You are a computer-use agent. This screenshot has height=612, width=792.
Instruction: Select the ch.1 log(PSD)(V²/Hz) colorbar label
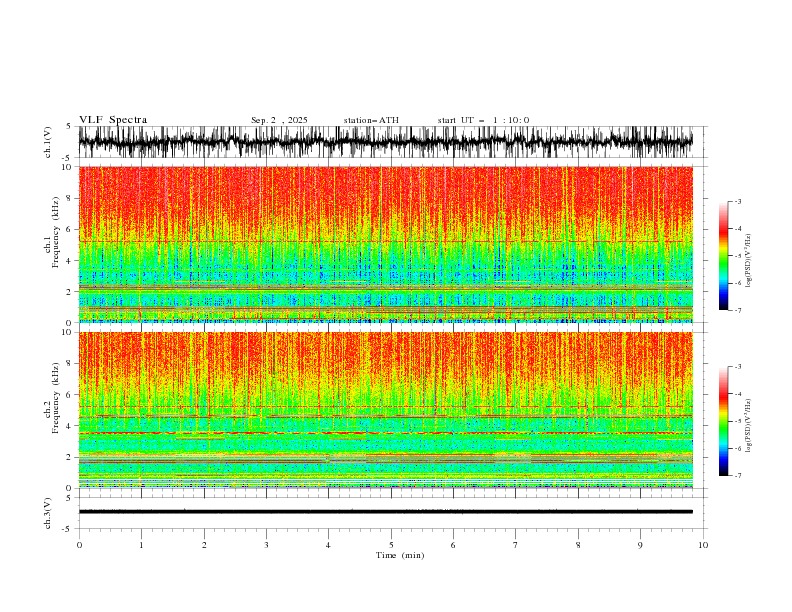pyautogui.click(x=749, y=261)
